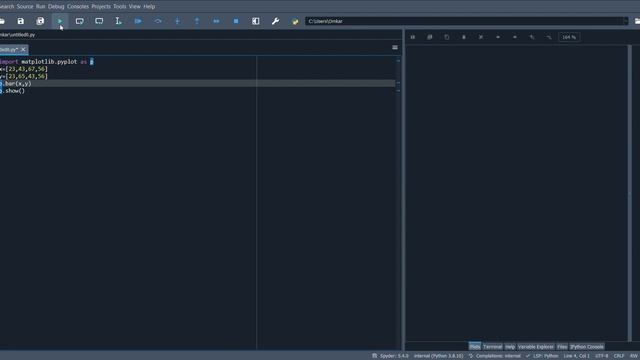Open the Consoles menu
640x360 pixels.
click(78, 7)
